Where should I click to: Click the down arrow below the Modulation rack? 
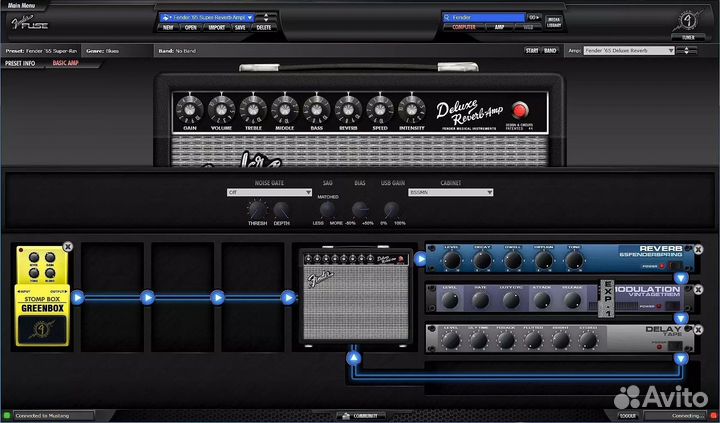[681, 318]
